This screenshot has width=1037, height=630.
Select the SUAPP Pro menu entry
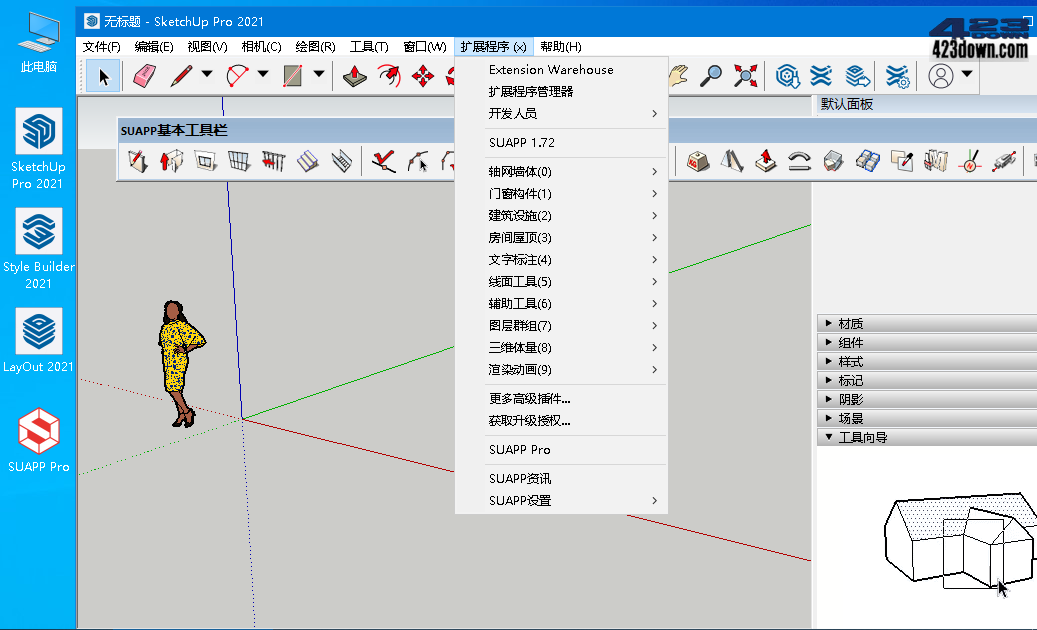pos(561,450)
